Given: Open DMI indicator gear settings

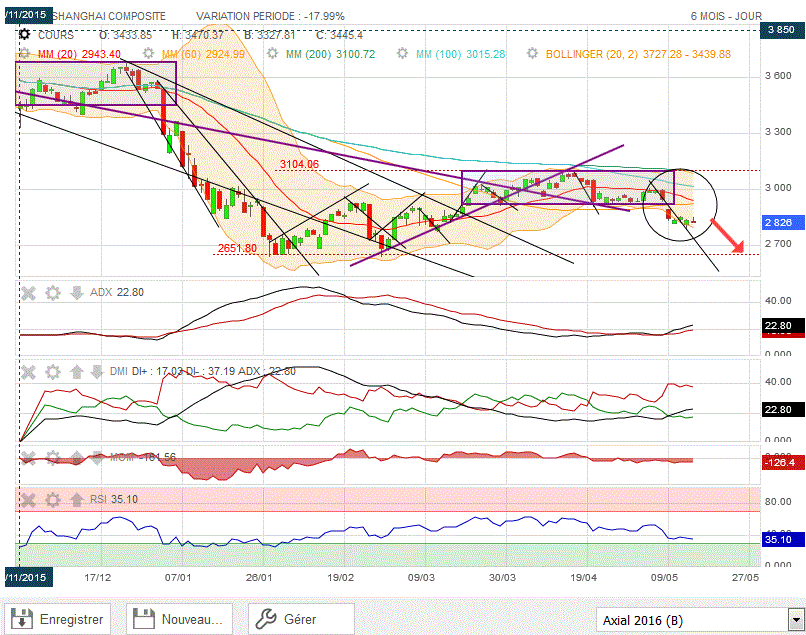Looking at the screenshot, I should (x=52, y=372).
